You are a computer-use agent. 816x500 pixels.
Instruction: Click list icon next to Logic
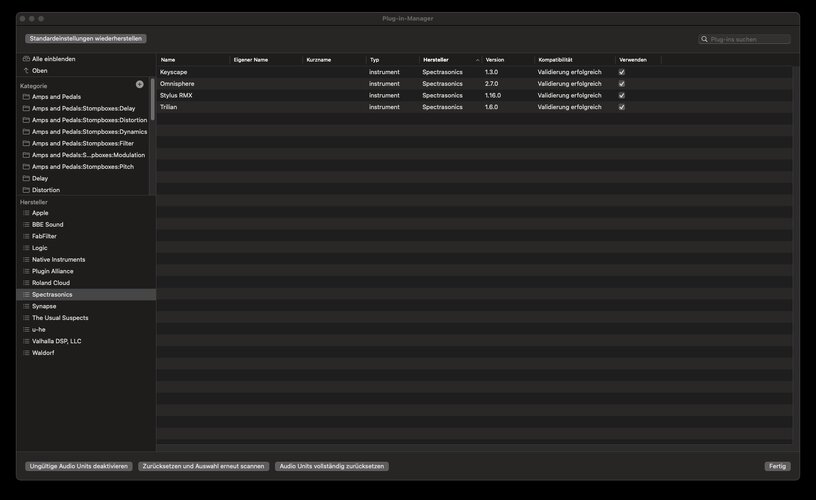[26, 248]
